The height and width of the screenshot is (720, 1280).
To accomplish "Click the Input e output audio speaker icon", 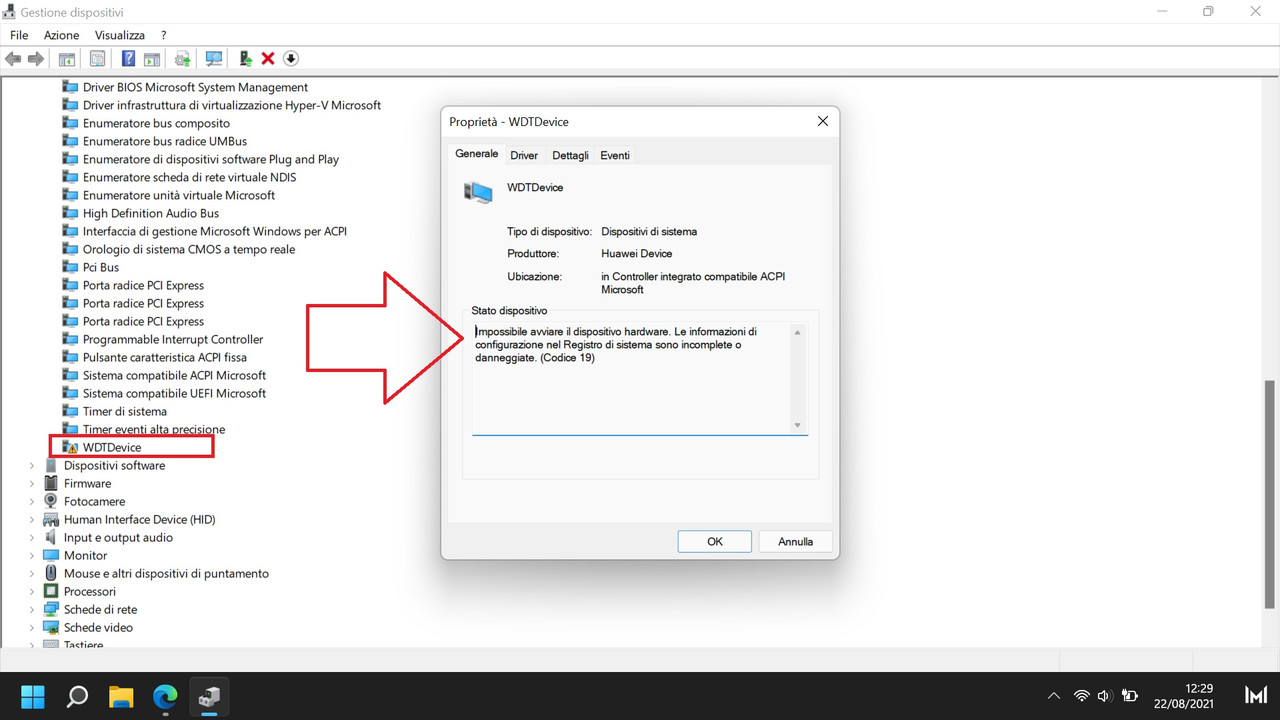I will pyautogui.click(x=51, y=537).
